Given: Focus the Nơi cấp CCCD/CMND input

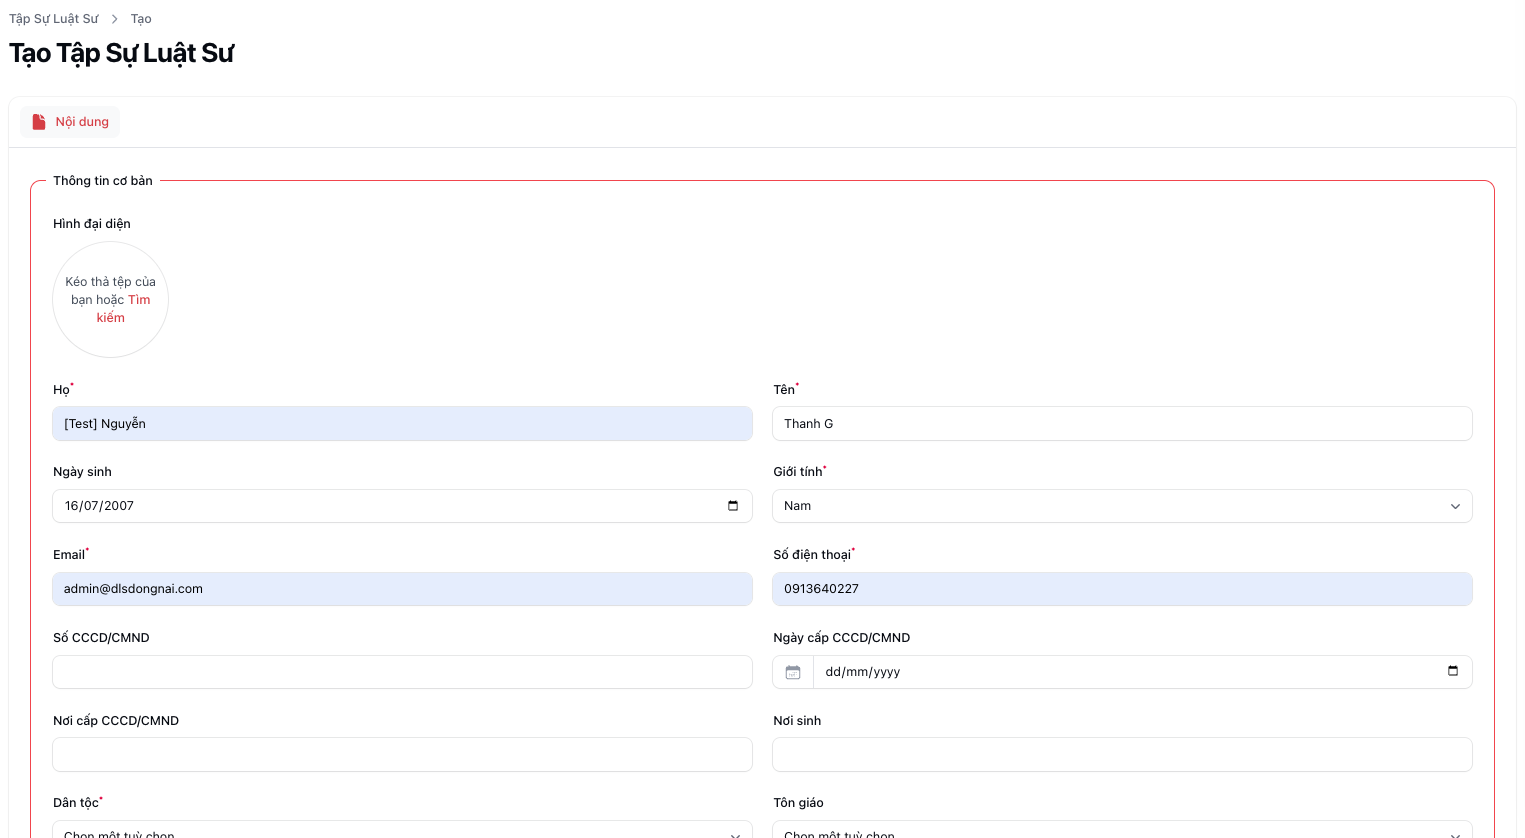Looking at the screenshot, I should 402,754.
